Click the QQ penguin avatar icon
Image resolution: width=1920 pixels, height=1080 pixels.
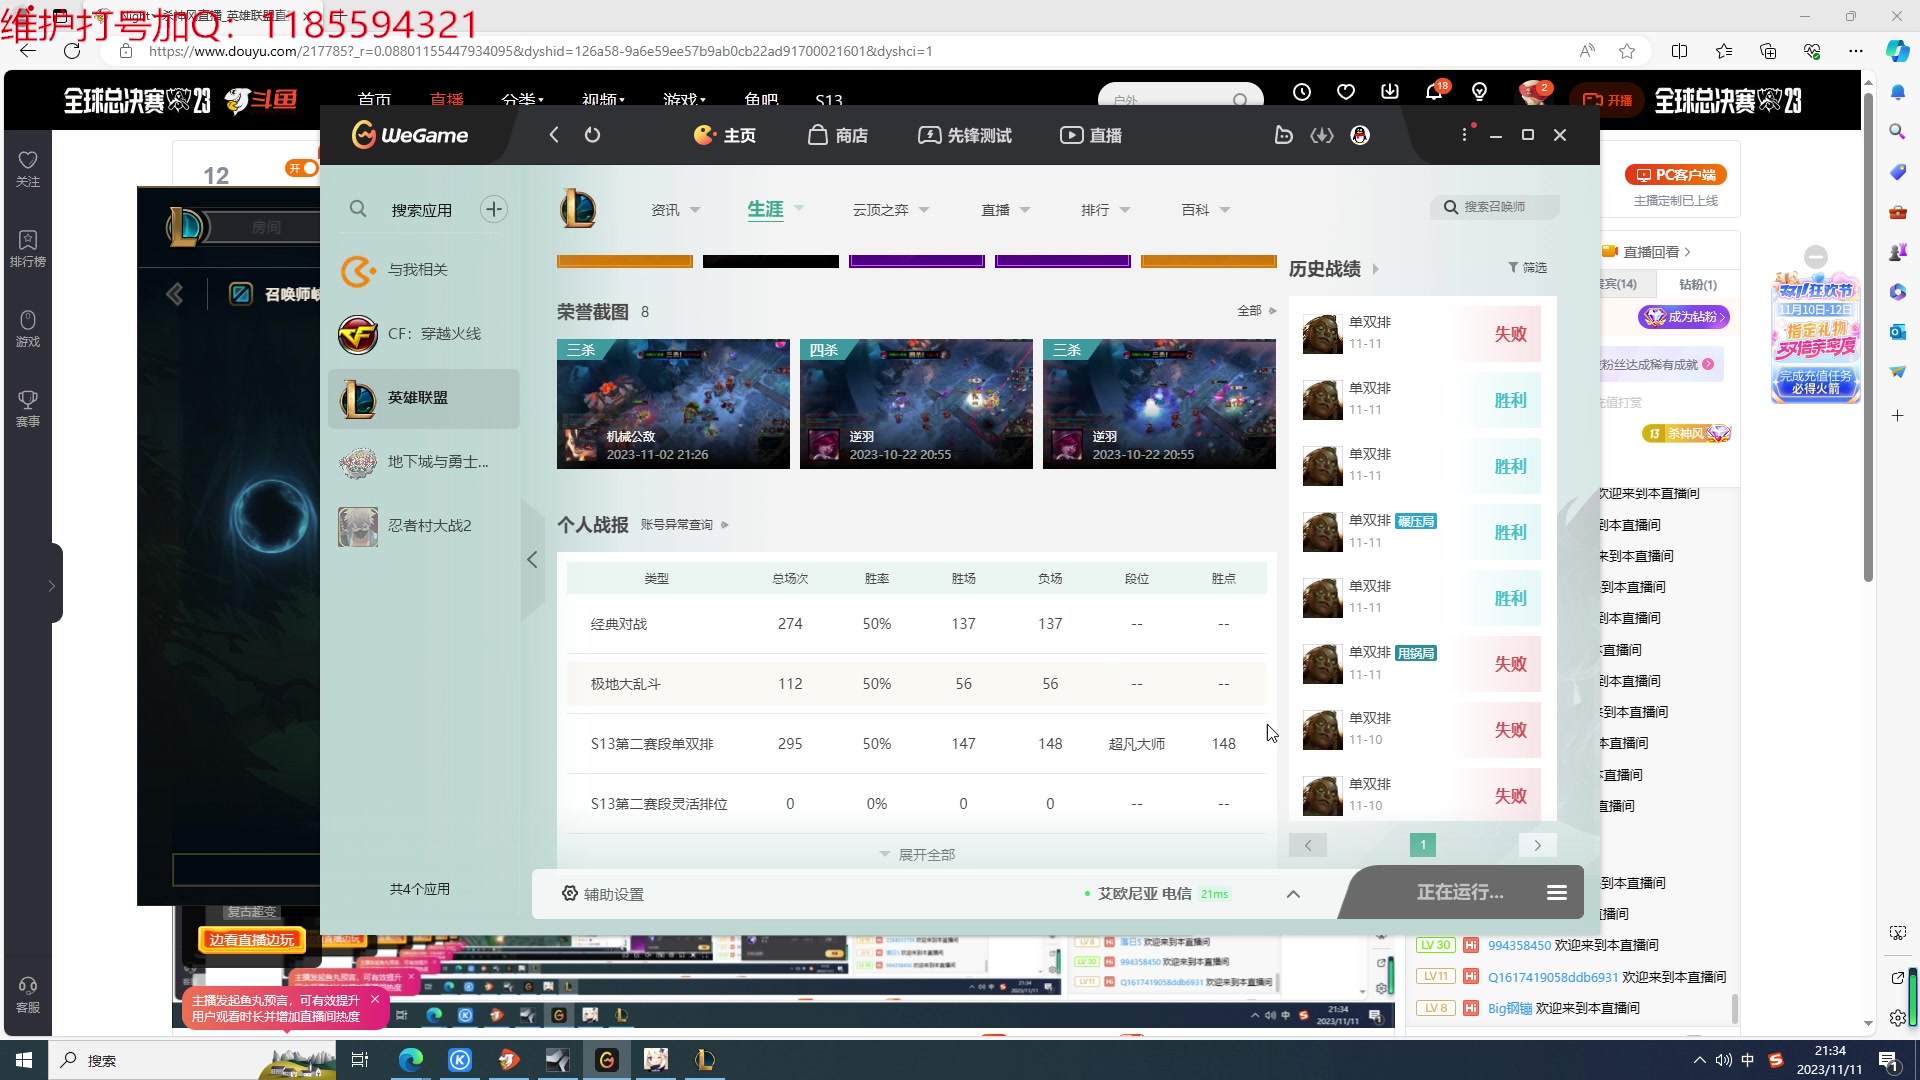pos(1358,135)
